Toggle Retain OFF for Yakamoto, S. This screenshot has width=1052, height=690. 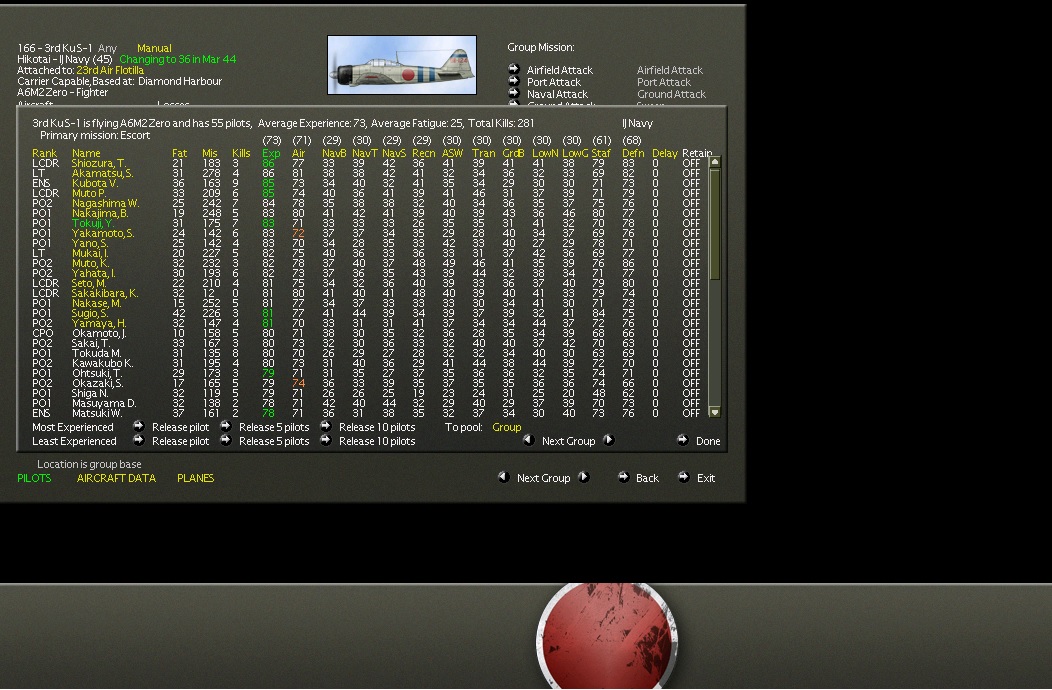point(691,234)
